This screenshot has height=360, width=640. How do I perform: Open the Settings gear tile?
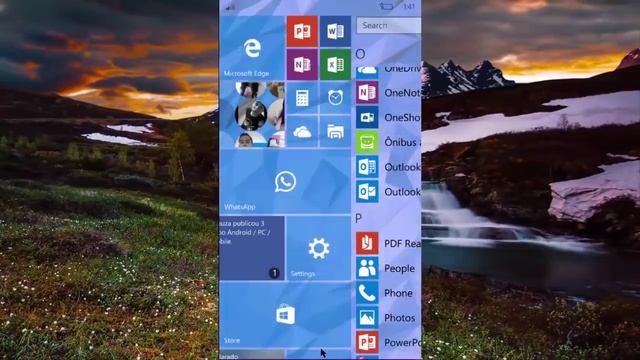tap(318, 248)
